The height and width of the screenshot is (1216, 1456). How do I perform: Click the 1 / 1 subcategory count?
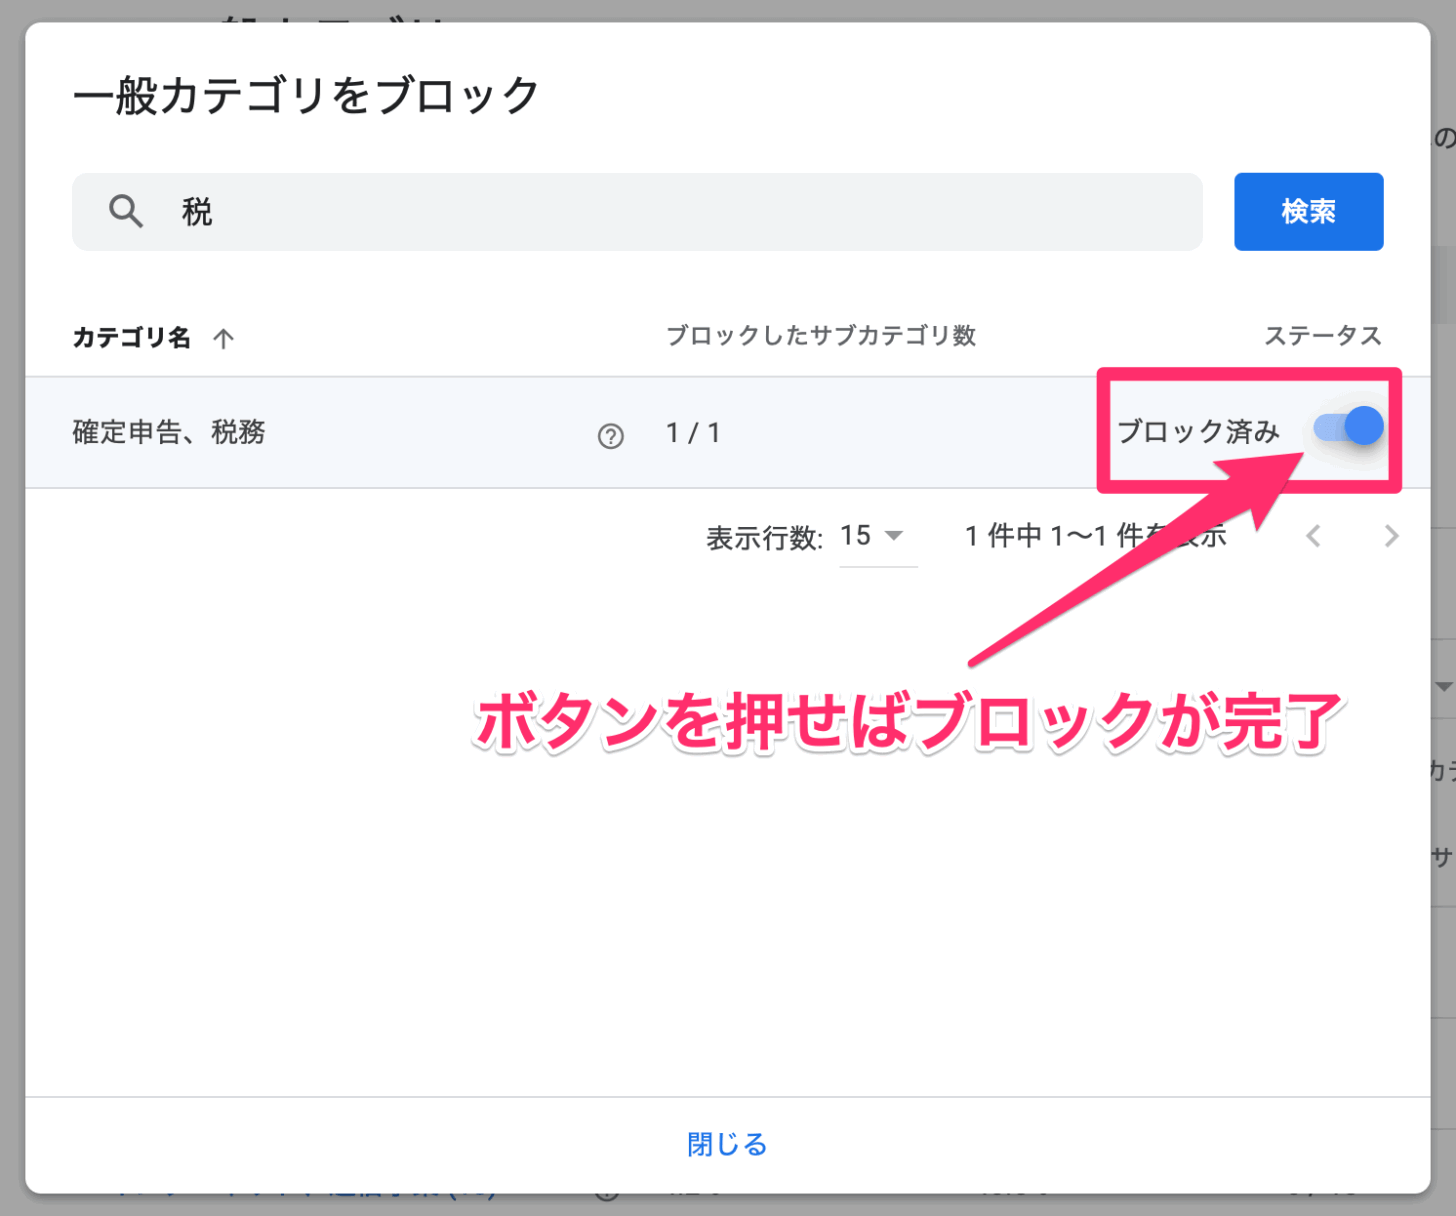pos(693,433)
